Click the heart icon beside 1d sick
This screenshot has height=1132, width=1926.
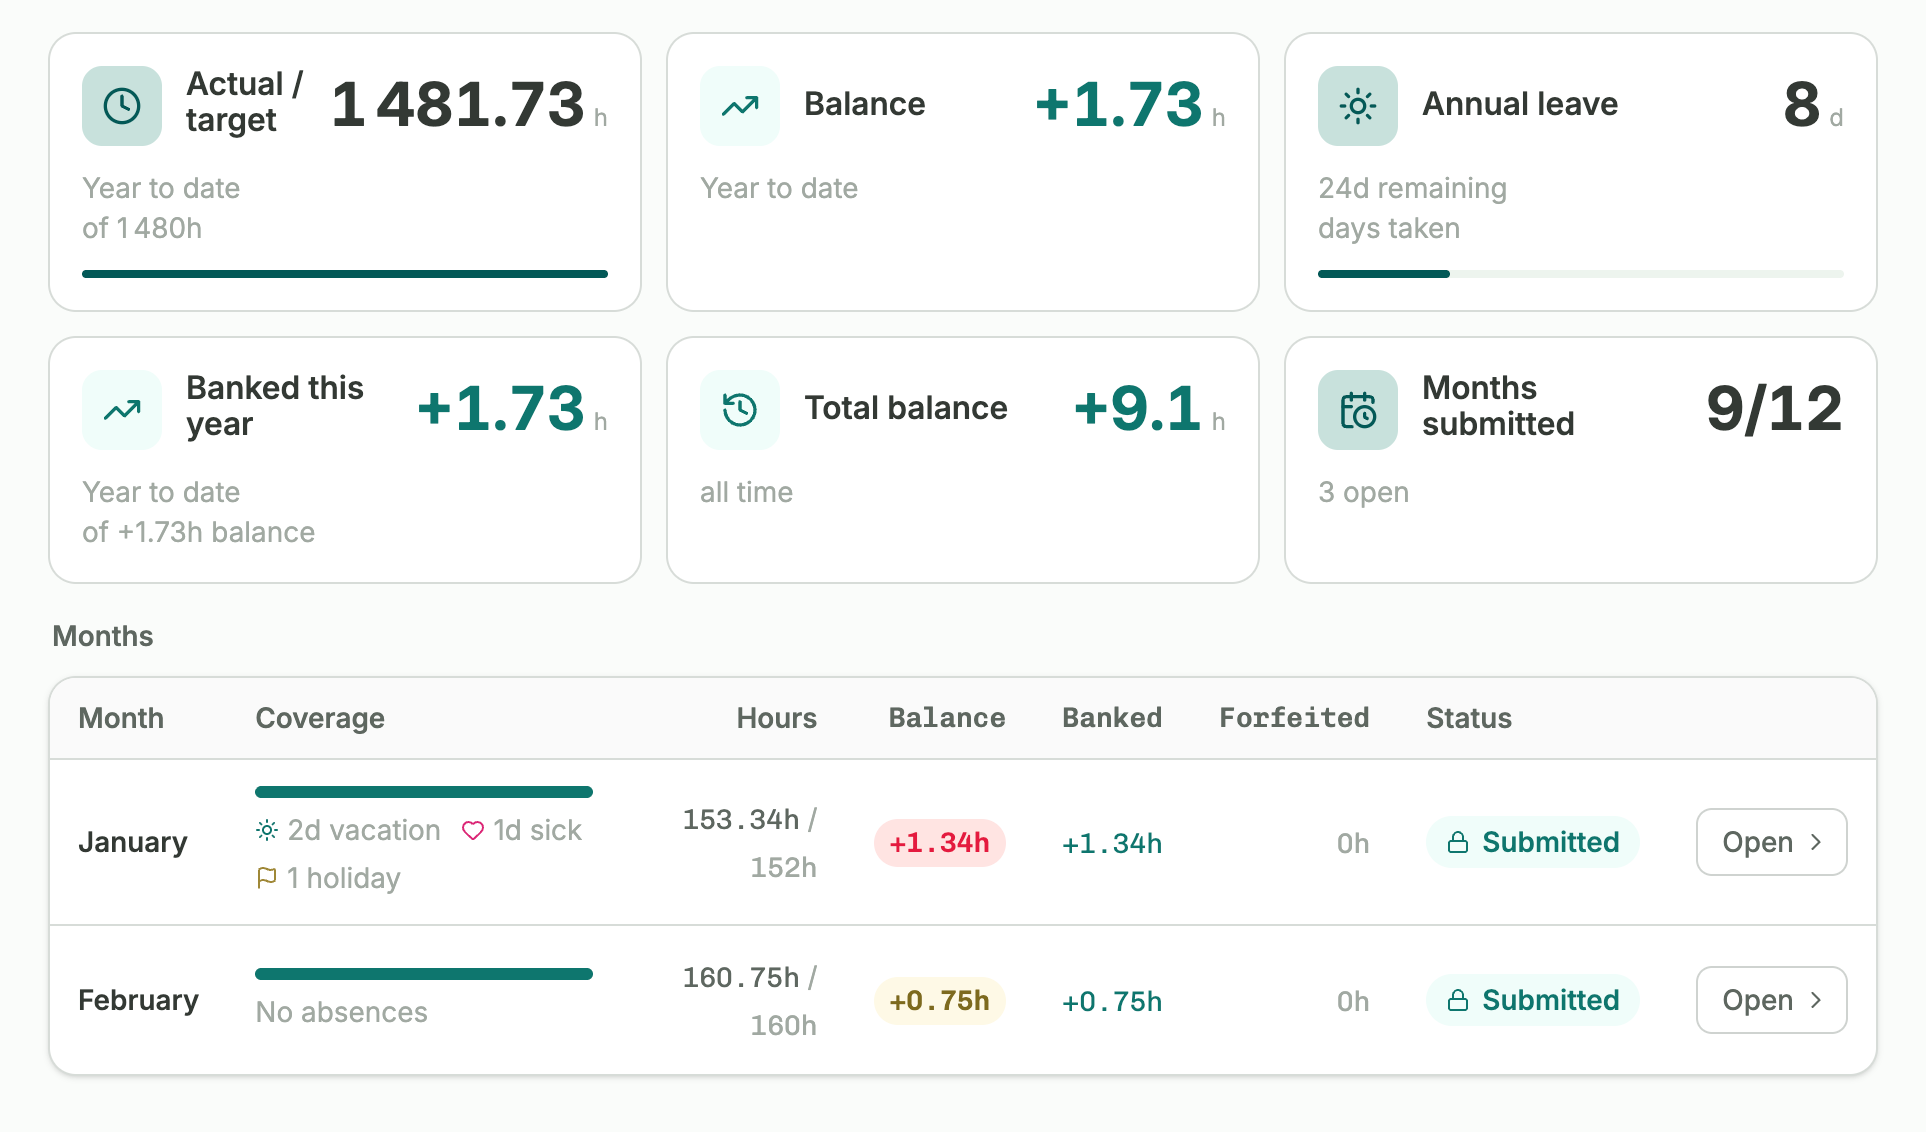pos(473,830)
